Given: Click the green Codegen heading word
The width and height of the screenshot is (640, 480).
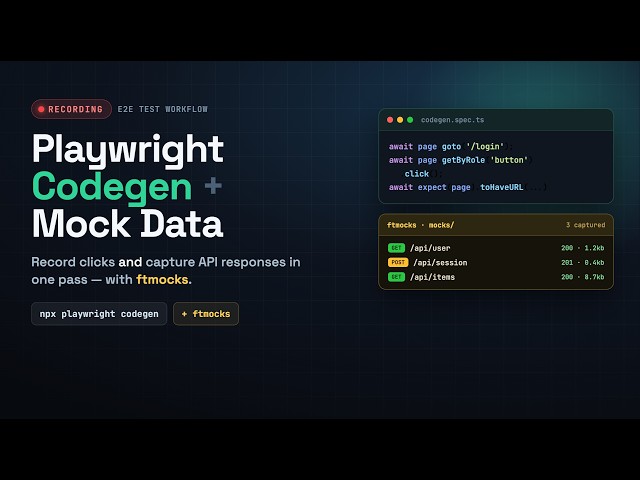Looking at the screenshot, I should tap(112, 187).
